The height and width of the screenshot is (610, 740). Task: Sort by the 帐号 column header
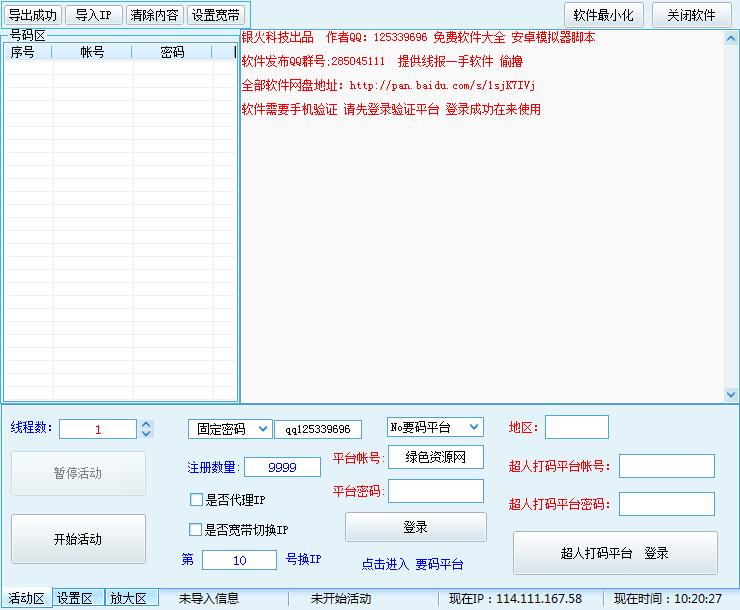click(x=92, y=52)
